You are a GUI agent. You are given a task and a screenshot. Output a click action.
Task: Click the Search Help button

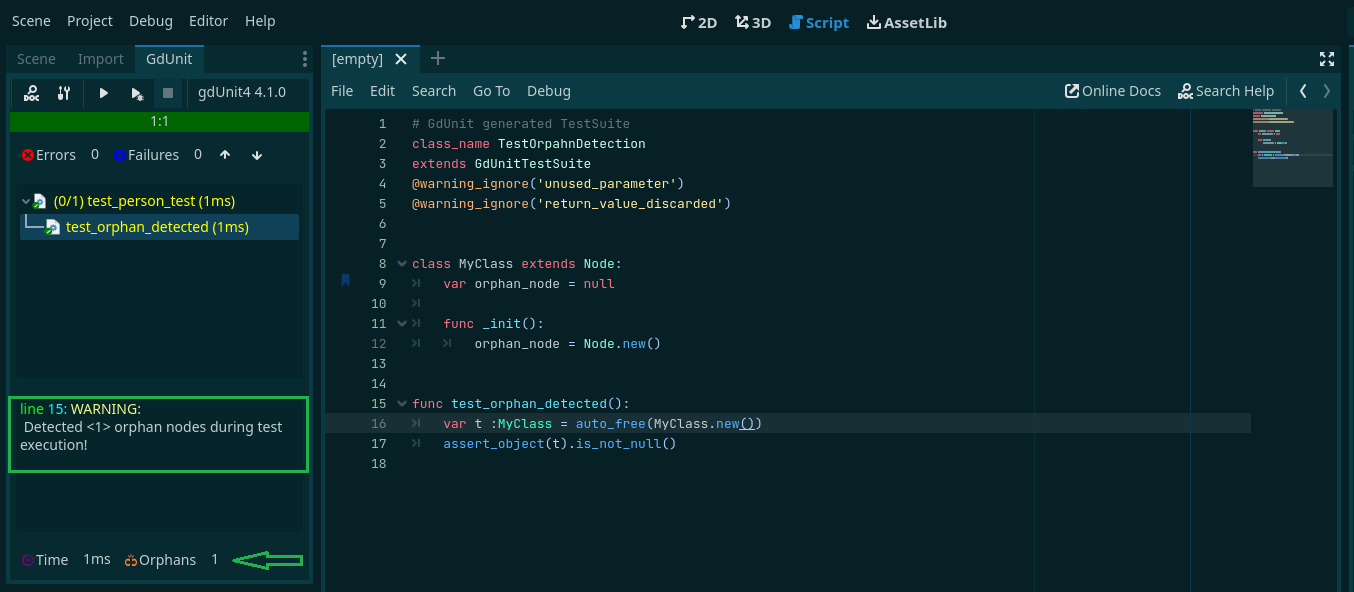tap(1226, 90)
